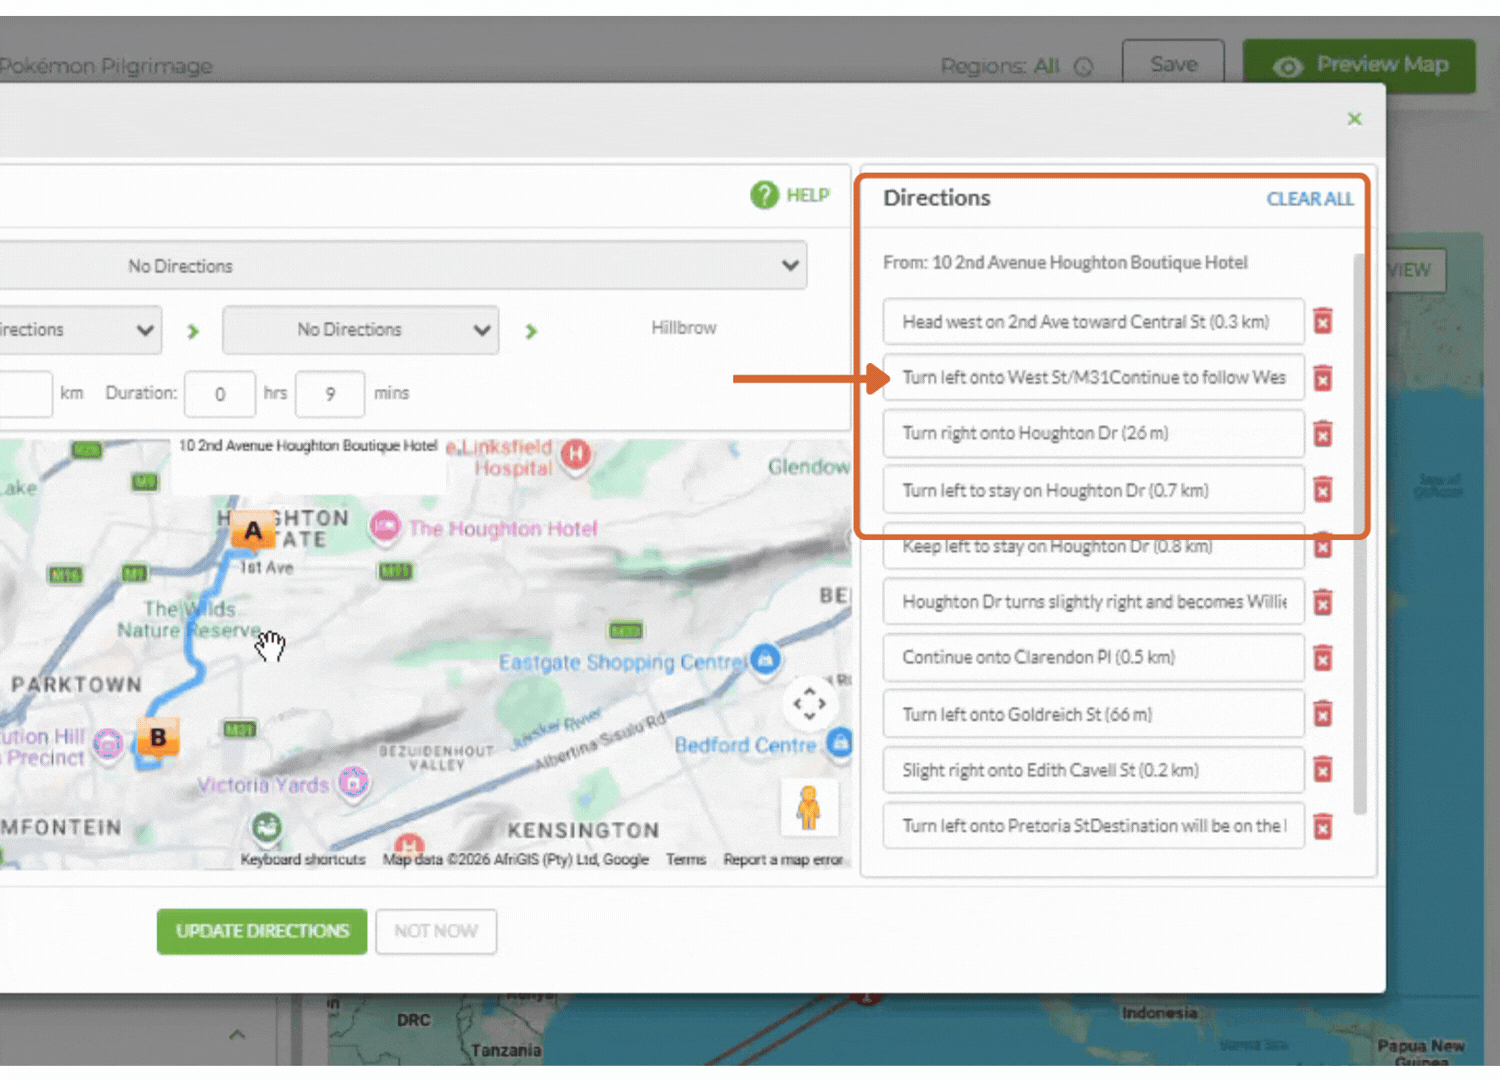1500x1080 pixels.
Task: Click Report a map error link
Action: pyautogui.click(x=783, y=860)
